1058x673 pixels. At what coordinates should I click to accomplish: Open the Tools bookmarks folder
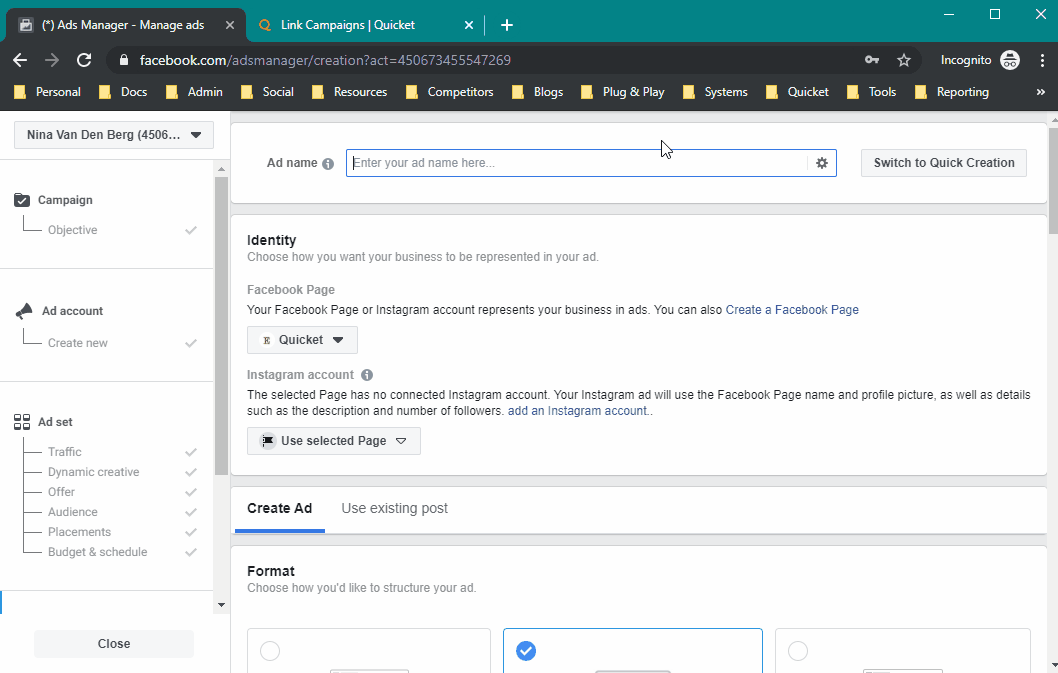click(872, 92)
